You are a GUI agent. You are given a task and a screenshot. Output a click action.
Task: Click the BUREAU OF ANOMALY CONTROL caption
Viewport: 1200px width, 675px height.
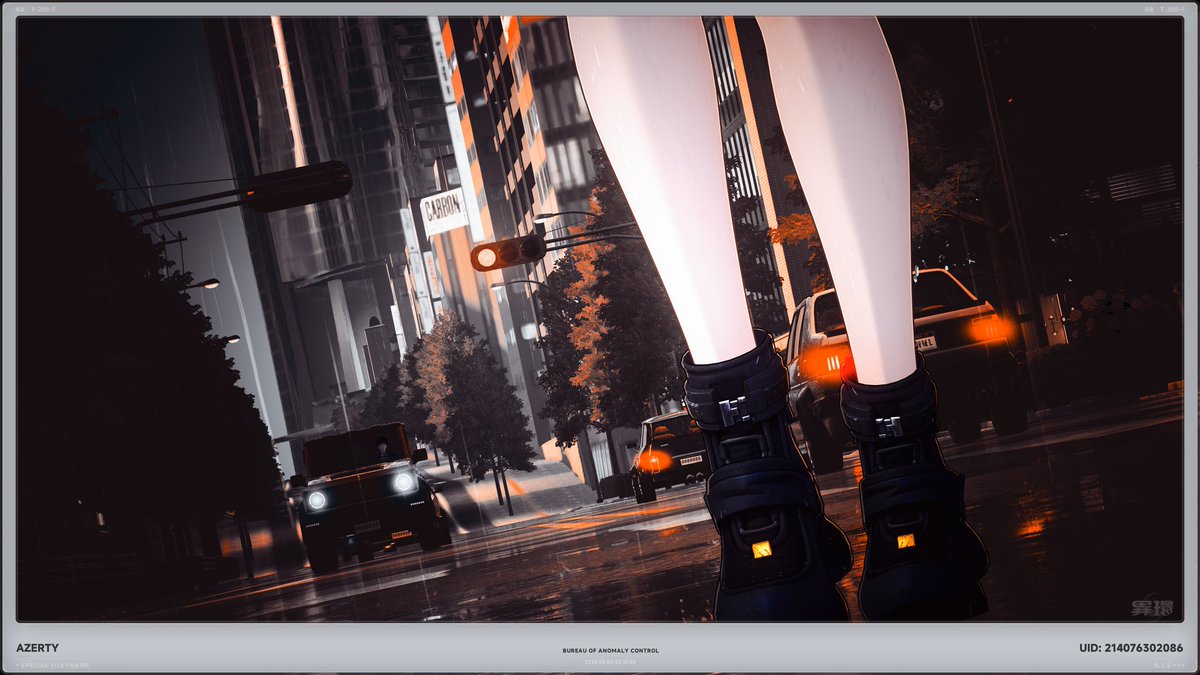(x=610, y=651)
